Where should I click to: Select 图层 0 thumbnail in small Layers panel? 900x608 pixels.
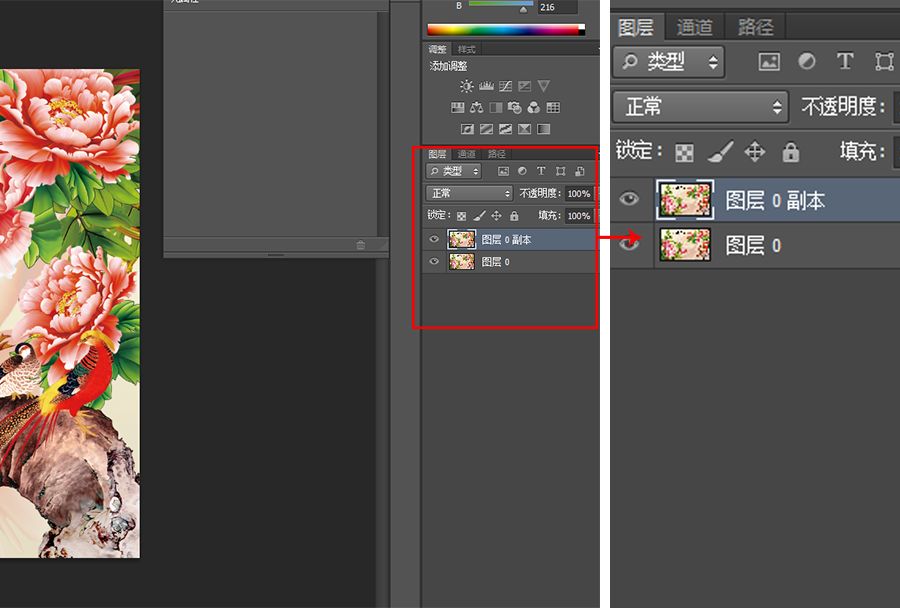(x=461, y=262)
